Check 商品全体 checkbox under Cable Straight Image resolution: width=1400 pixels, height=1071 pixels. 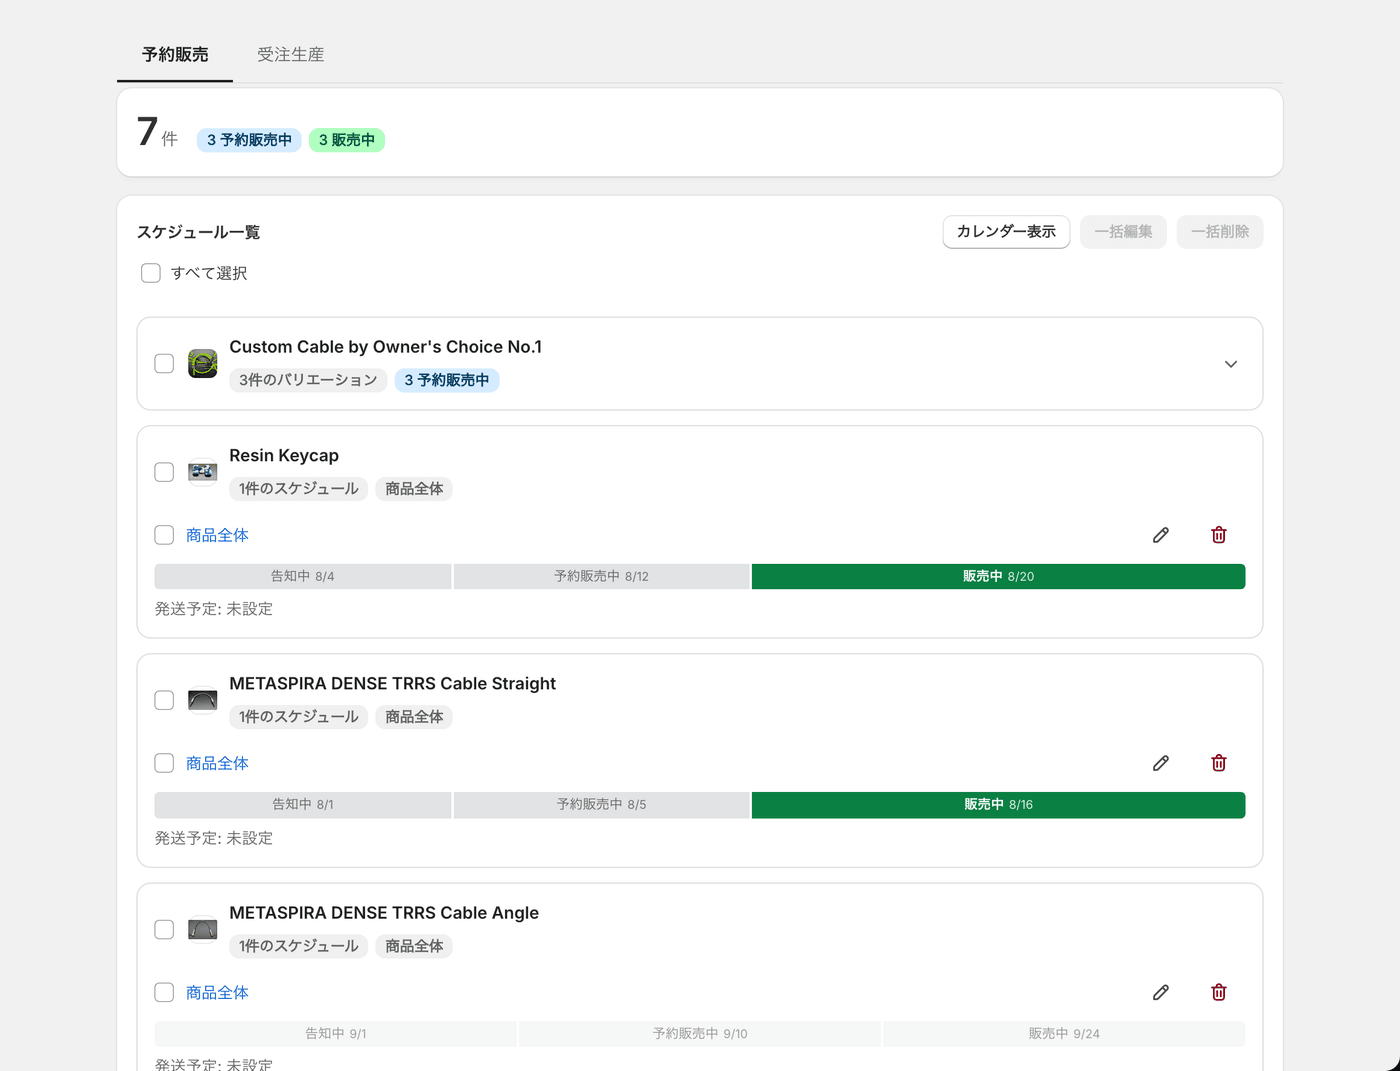[x=164, y=763]
